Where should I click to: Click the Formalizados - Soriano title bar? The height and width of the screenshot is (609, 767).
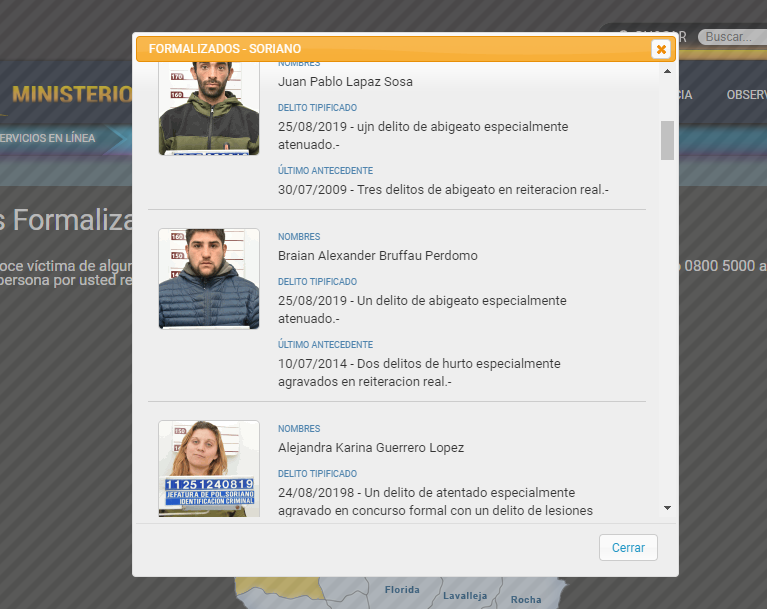pos(390,49)
